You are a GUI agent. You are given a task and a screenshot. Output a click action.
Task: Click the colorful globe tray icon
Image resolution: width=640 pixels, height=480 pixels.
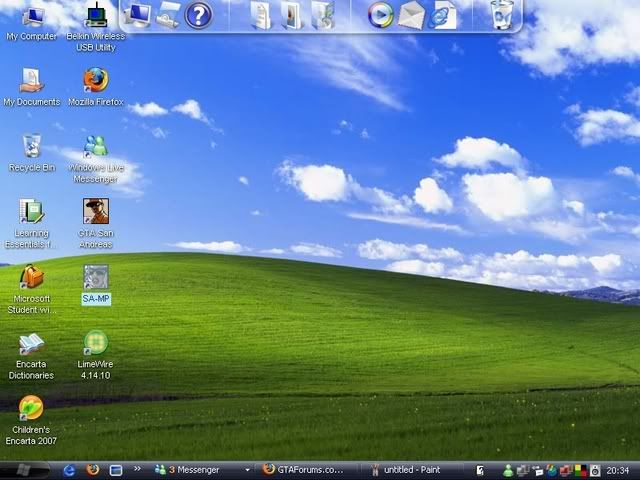[552, 471]
